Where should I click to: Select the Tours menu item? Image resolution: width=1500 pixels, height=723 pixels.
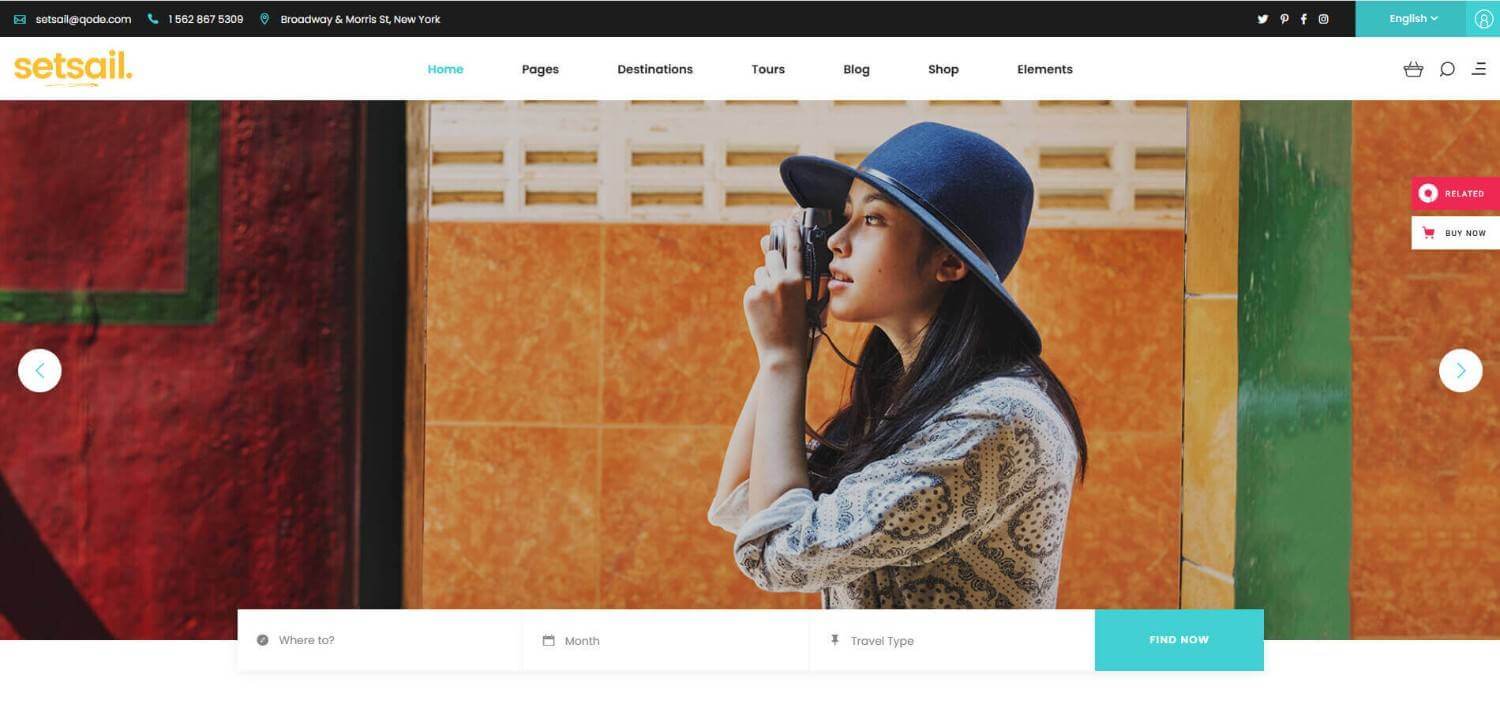[x=767, y=69]
